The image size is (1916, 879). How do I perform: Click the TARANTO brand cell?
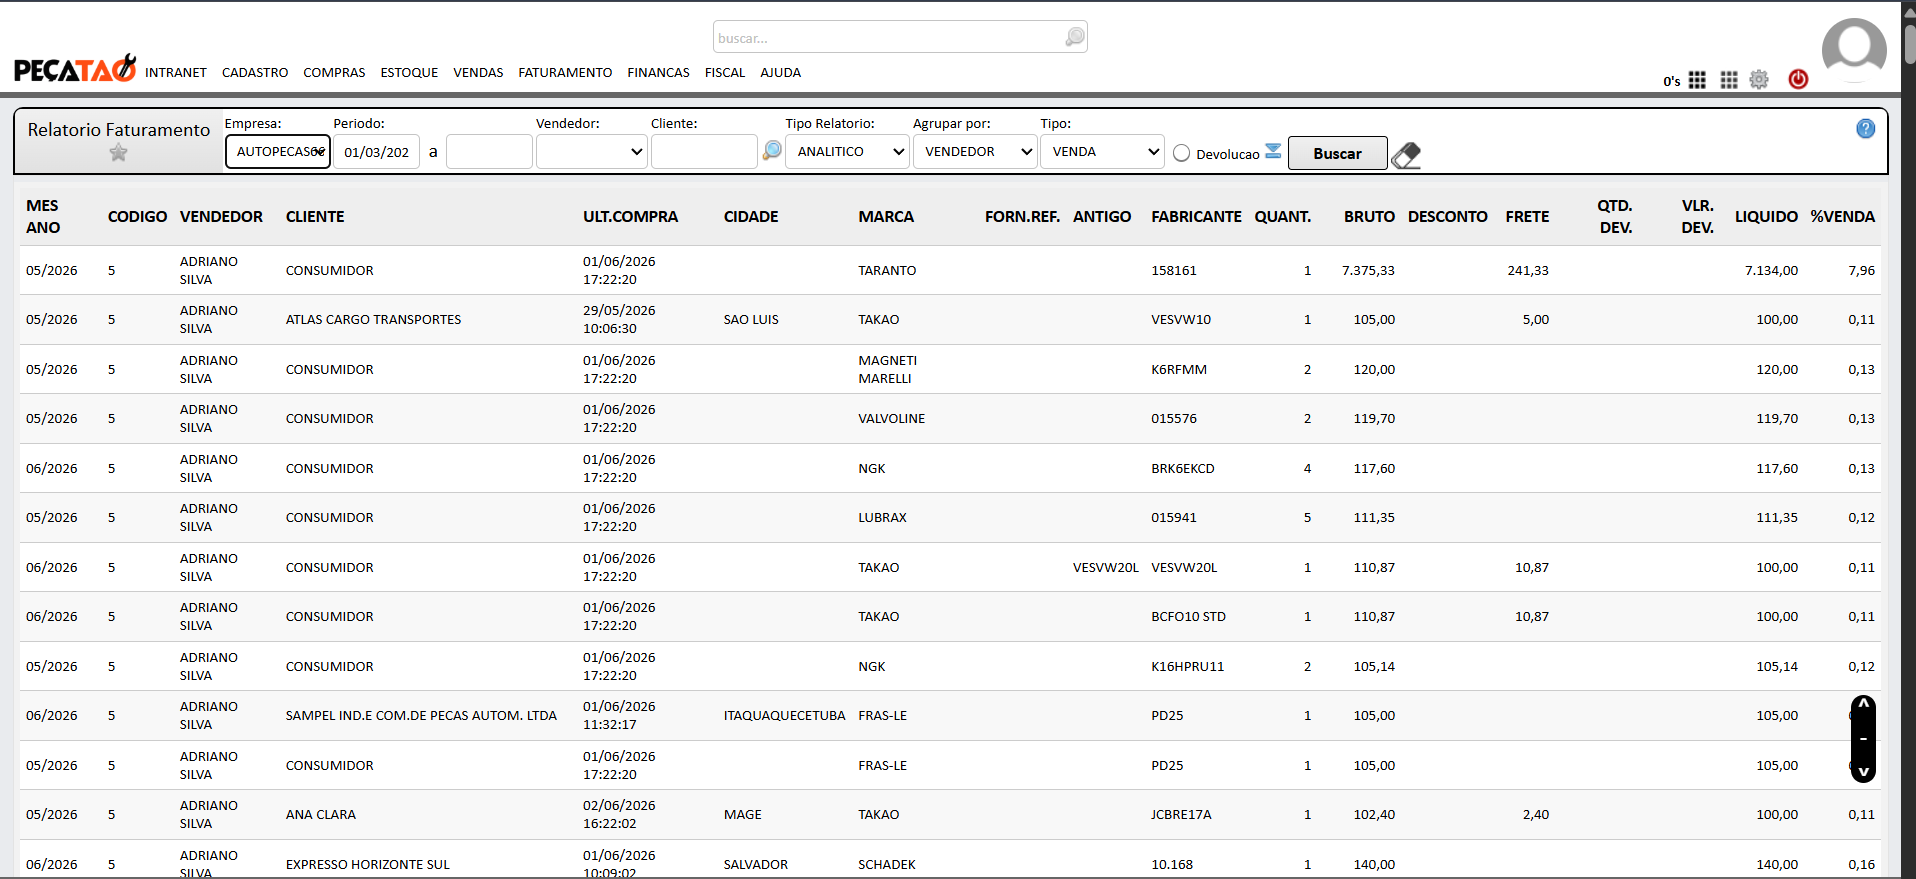pos(887,271)
